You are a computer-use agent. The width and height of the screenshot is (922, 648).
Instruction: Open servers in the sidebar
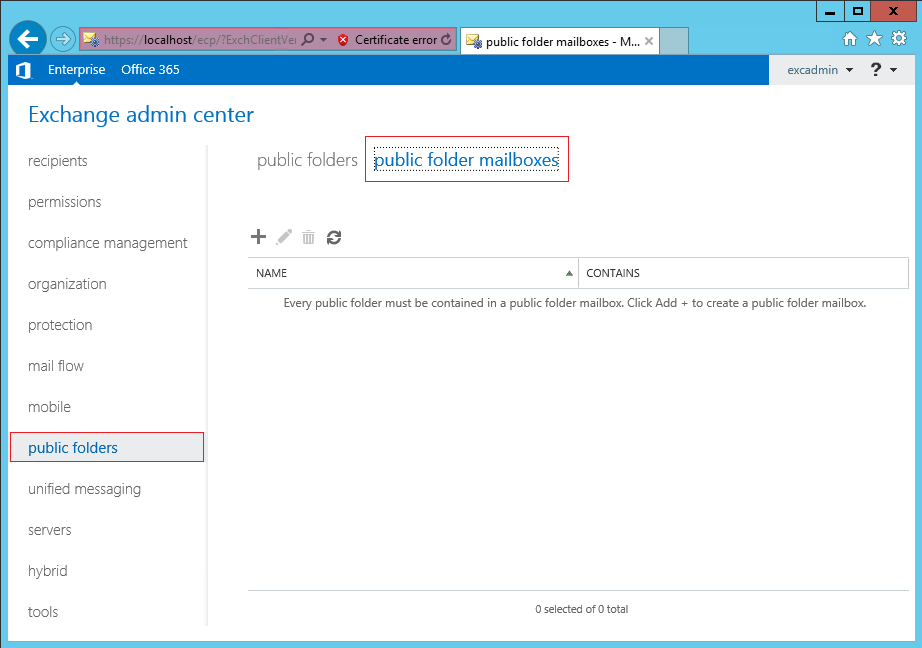[x=49, y=530]
